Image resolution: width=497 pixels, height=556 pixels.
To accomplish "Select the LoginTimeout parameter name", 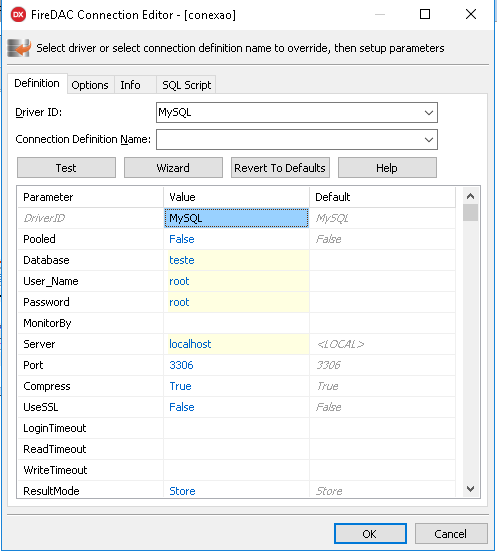I will tap(55, 428).
